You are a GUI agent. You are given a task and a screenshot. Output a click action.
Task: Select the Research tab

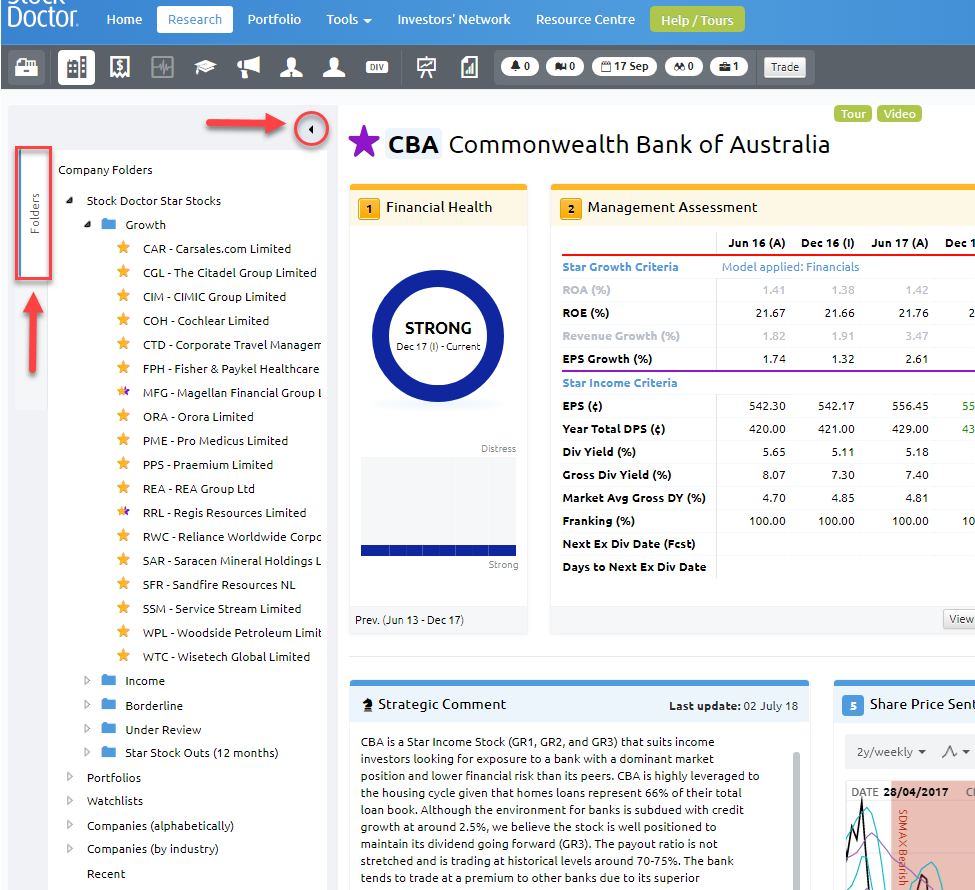pos(195,20)
